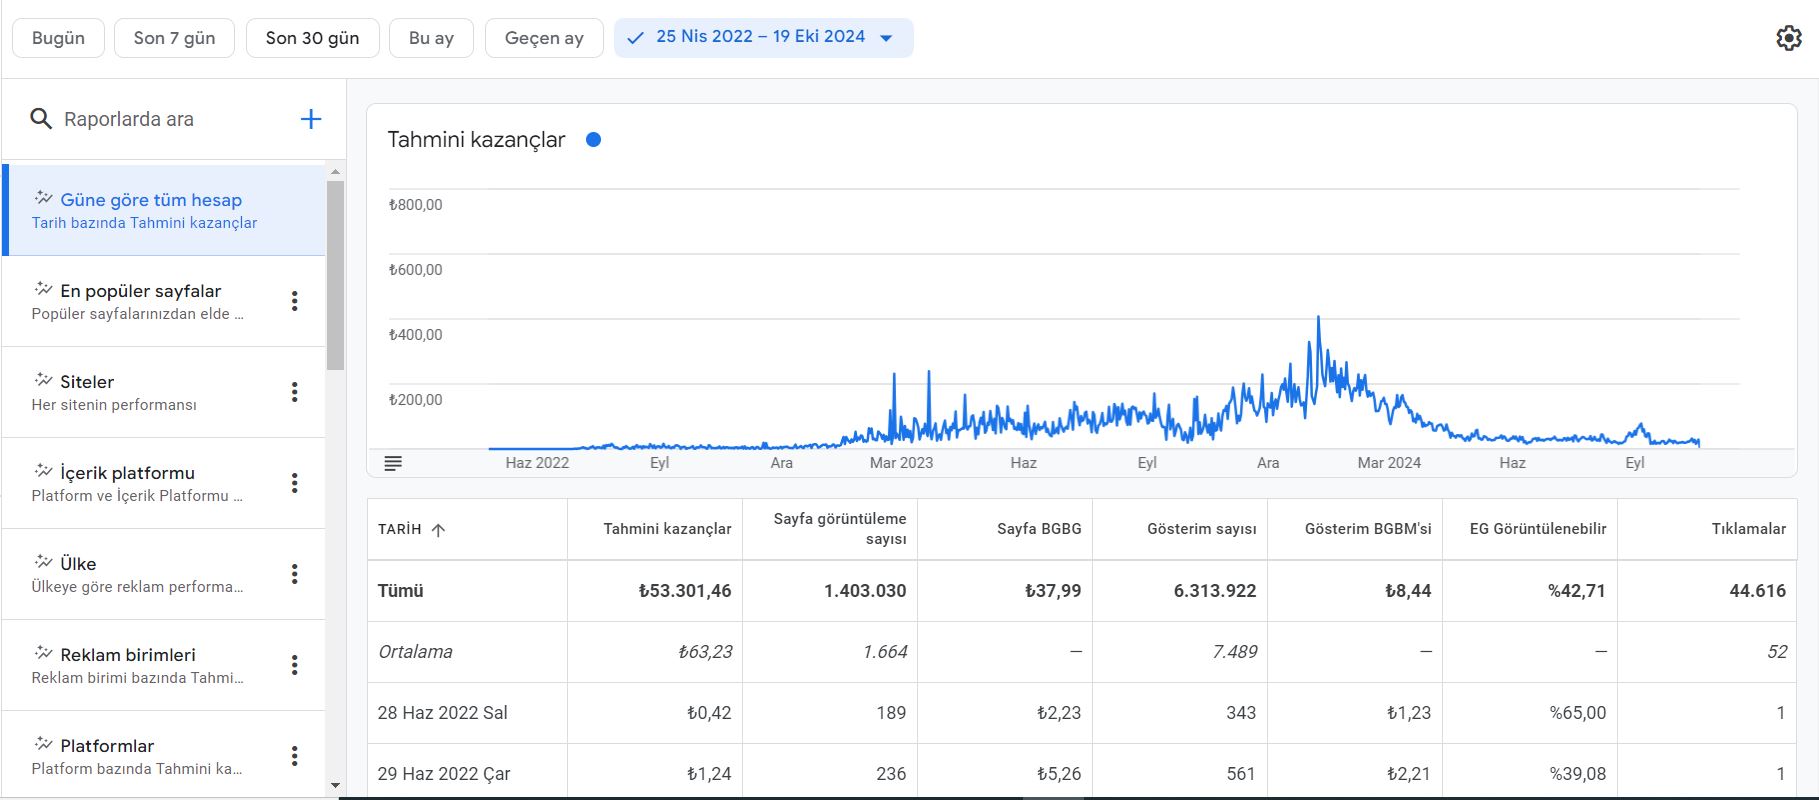Click the plus icon to add report
The height and width of the screenshot is (800, 1819).
pyautogui.click(x=311, y=119)
